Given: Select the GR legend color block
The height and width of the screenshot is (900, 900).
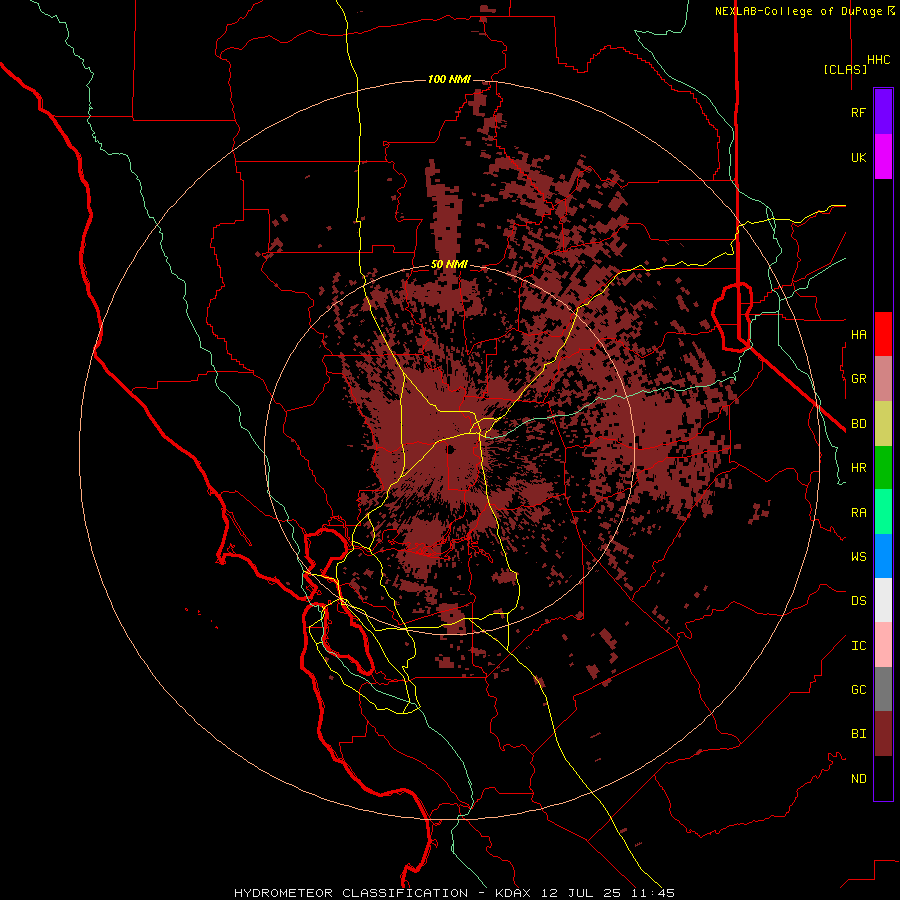Looking at the screenshot, I should [883, 379].
